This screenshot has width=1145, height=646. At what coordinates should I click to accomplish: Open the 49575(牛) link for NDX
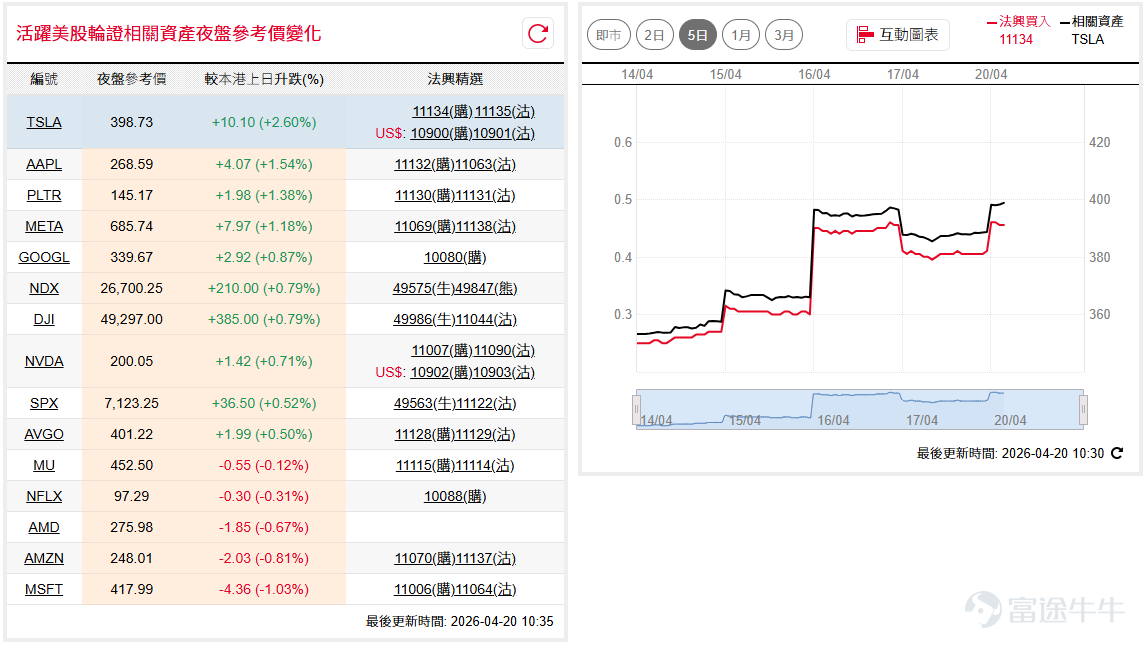point(424,289)
